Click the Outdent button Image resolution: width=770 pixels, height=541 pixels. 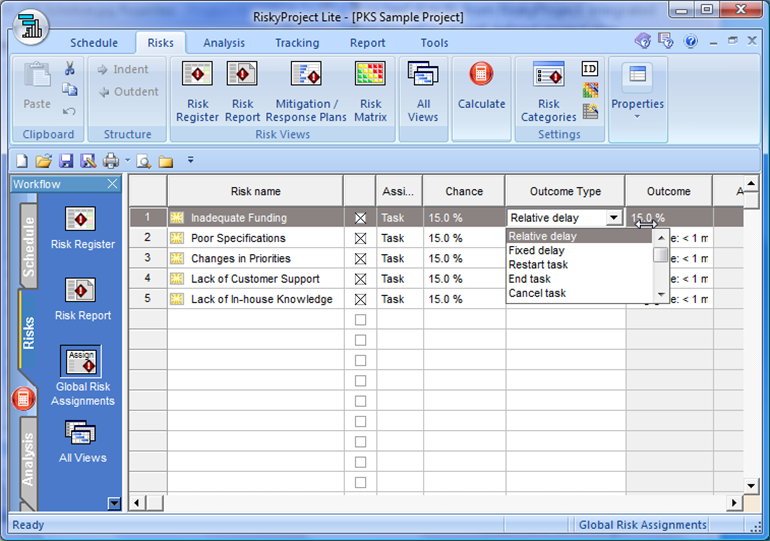pos(127,92)
